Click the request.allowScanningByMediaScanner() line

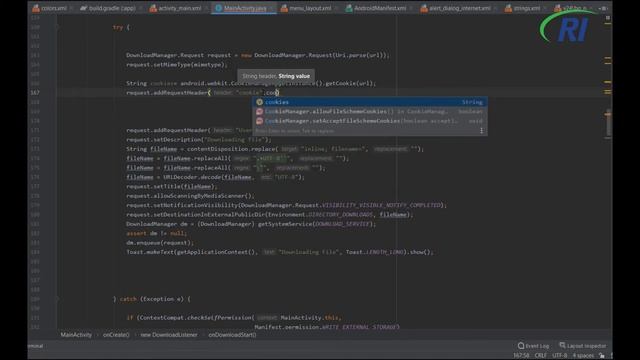(x=190, y=196)
